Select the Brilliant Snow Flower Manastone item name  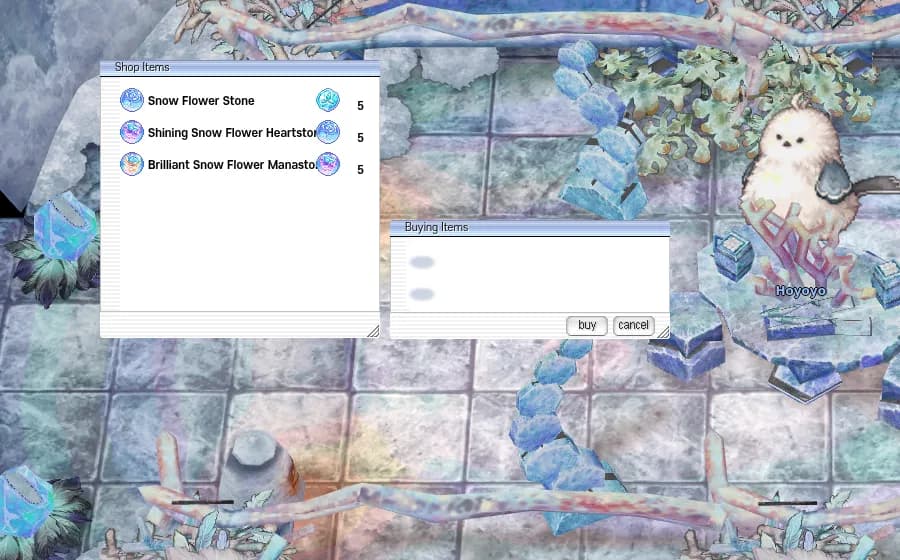click(232, 165)
